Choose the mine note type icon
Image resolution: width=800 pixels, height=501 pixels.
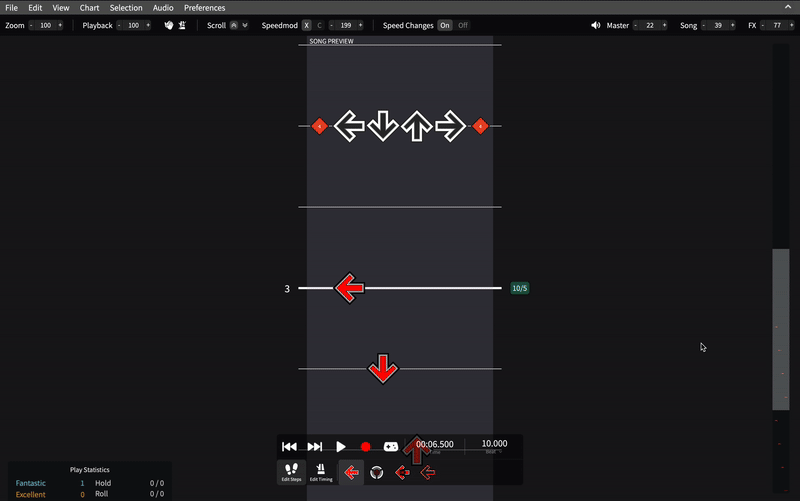coord(377,472)
